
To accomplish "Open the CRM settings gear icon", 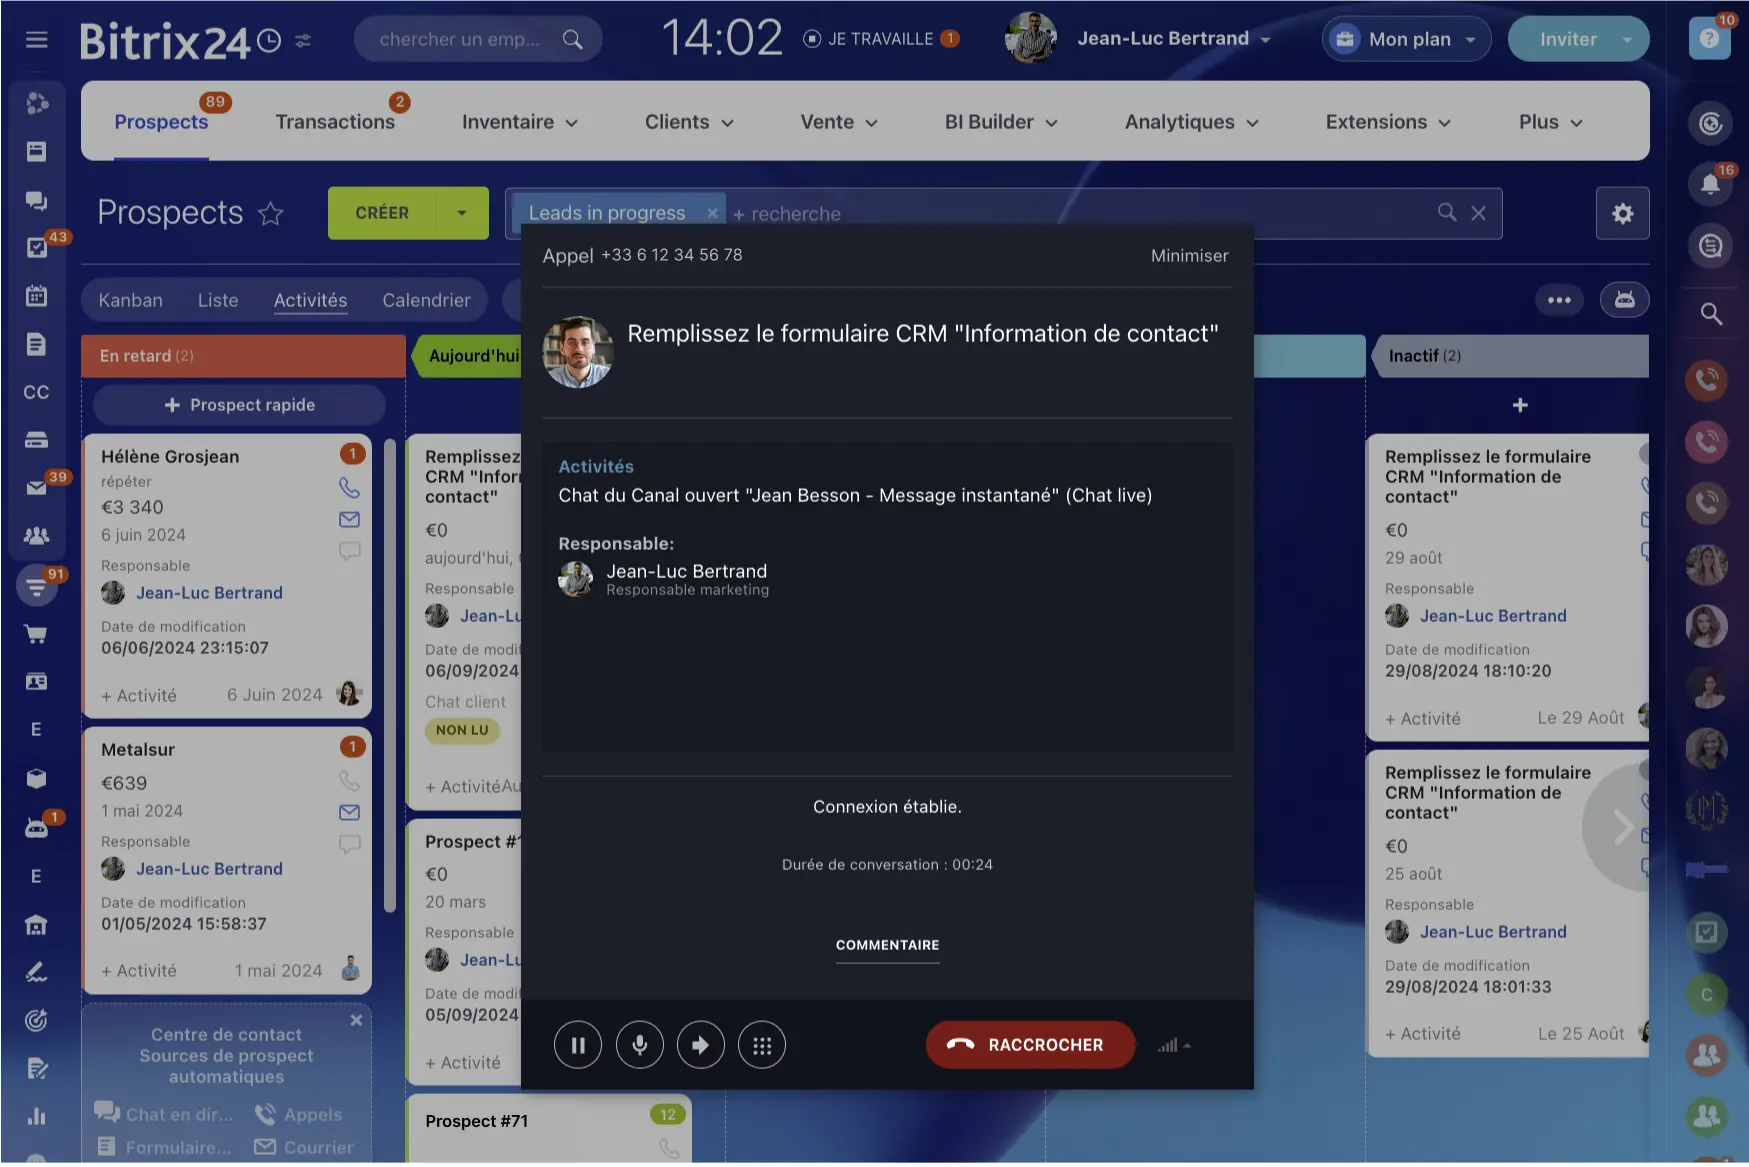I will pos(1622,213).
